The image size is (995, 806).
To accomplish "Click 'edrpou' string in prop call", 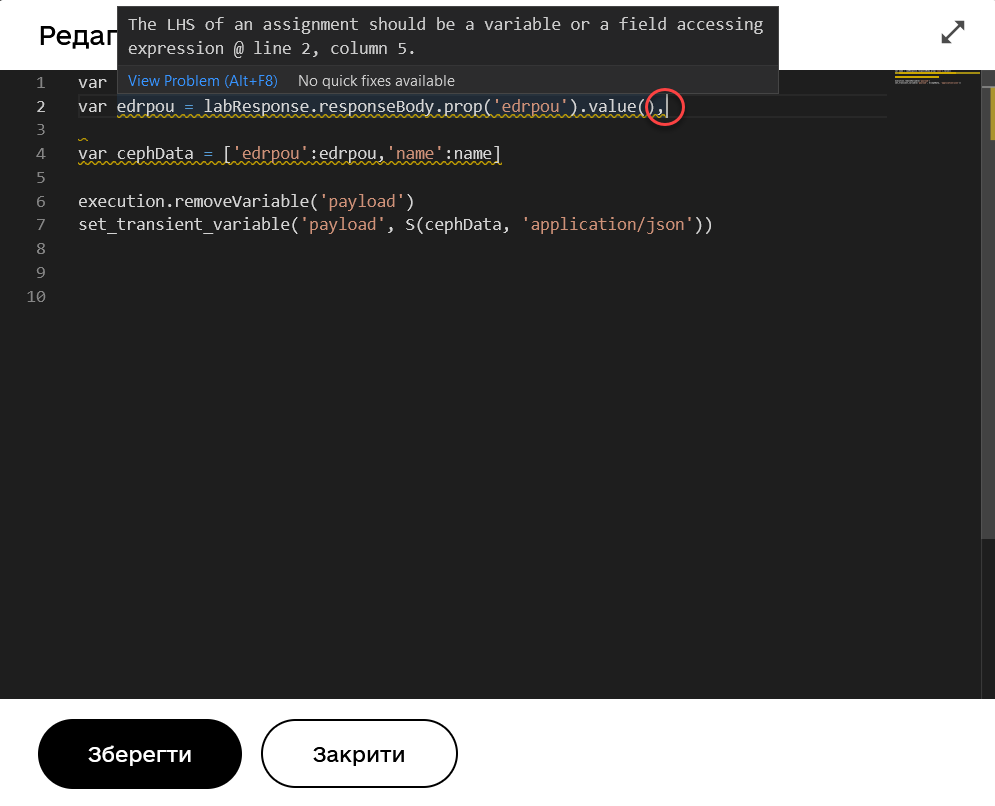I will pyautogui.click(x=530, y=107).
